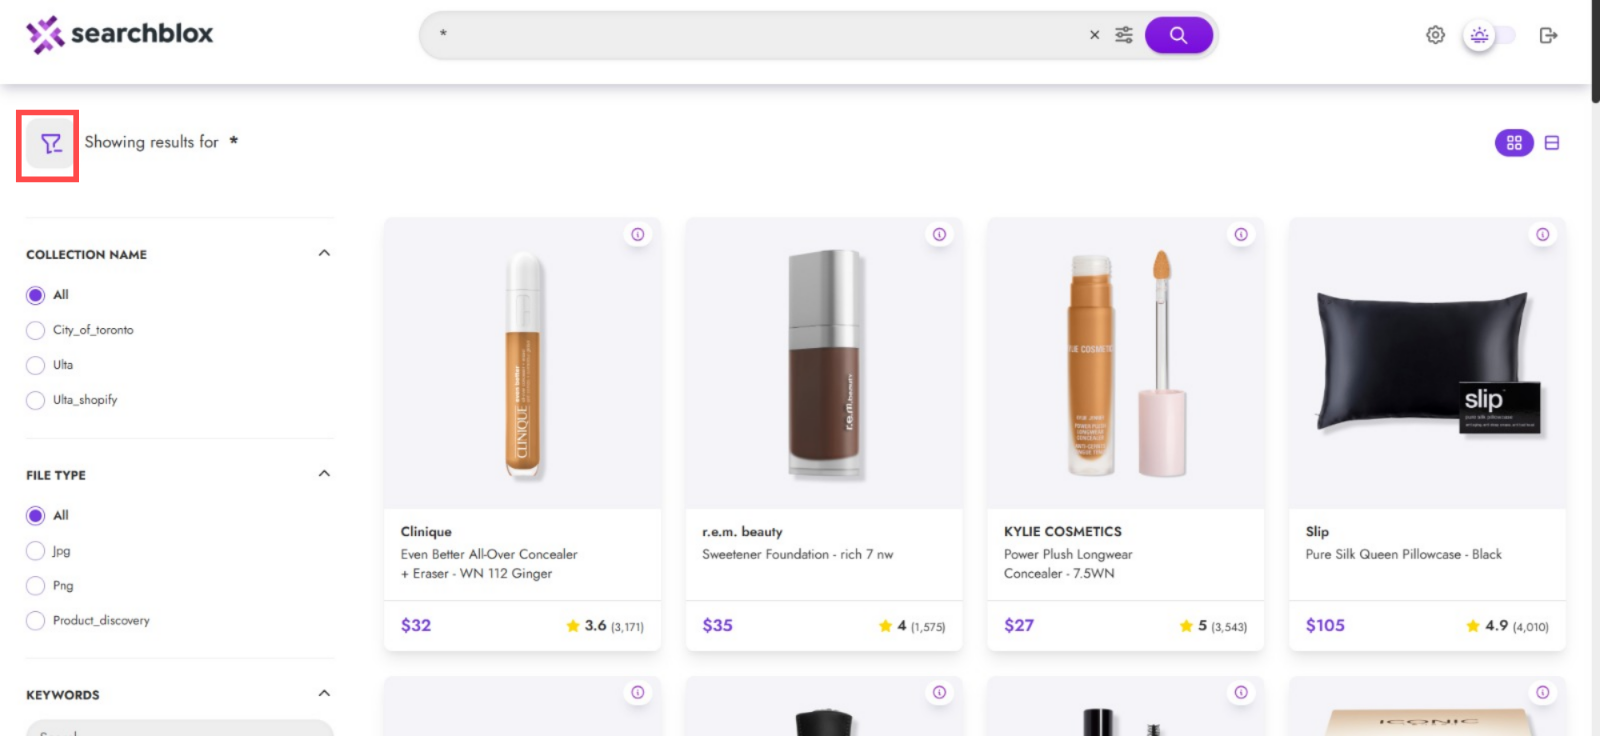Open Kylie Cosmetics concealer image
1600x736 pixels.
coord(1126,365)
